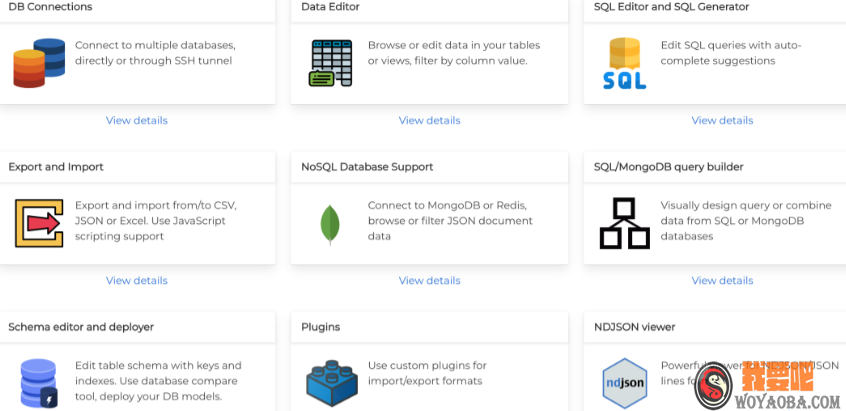The image size is (846, 411).
Task: Open View details under DB Connections
Action: coord(137,121)
